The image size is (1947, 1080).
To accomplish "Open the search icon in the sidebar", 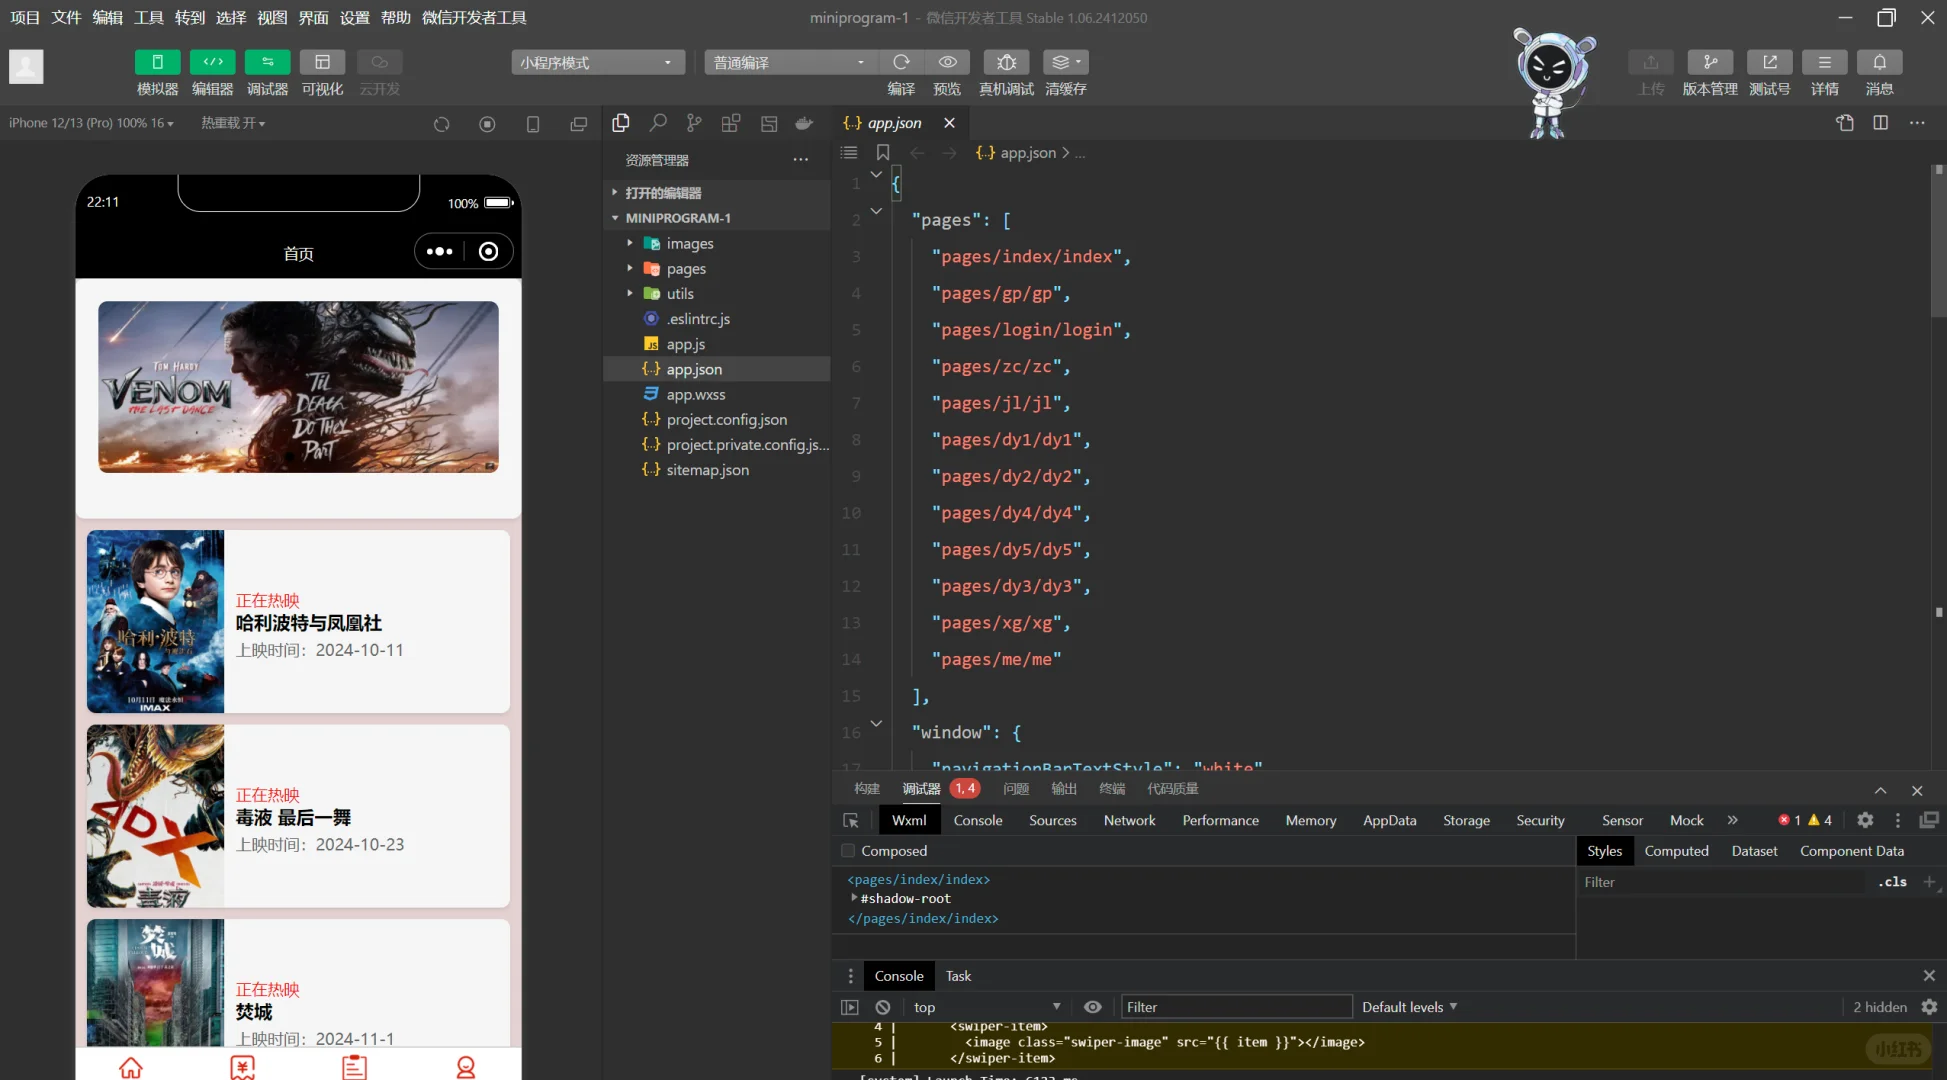I will pyautogui.click(x=657, y=123).
